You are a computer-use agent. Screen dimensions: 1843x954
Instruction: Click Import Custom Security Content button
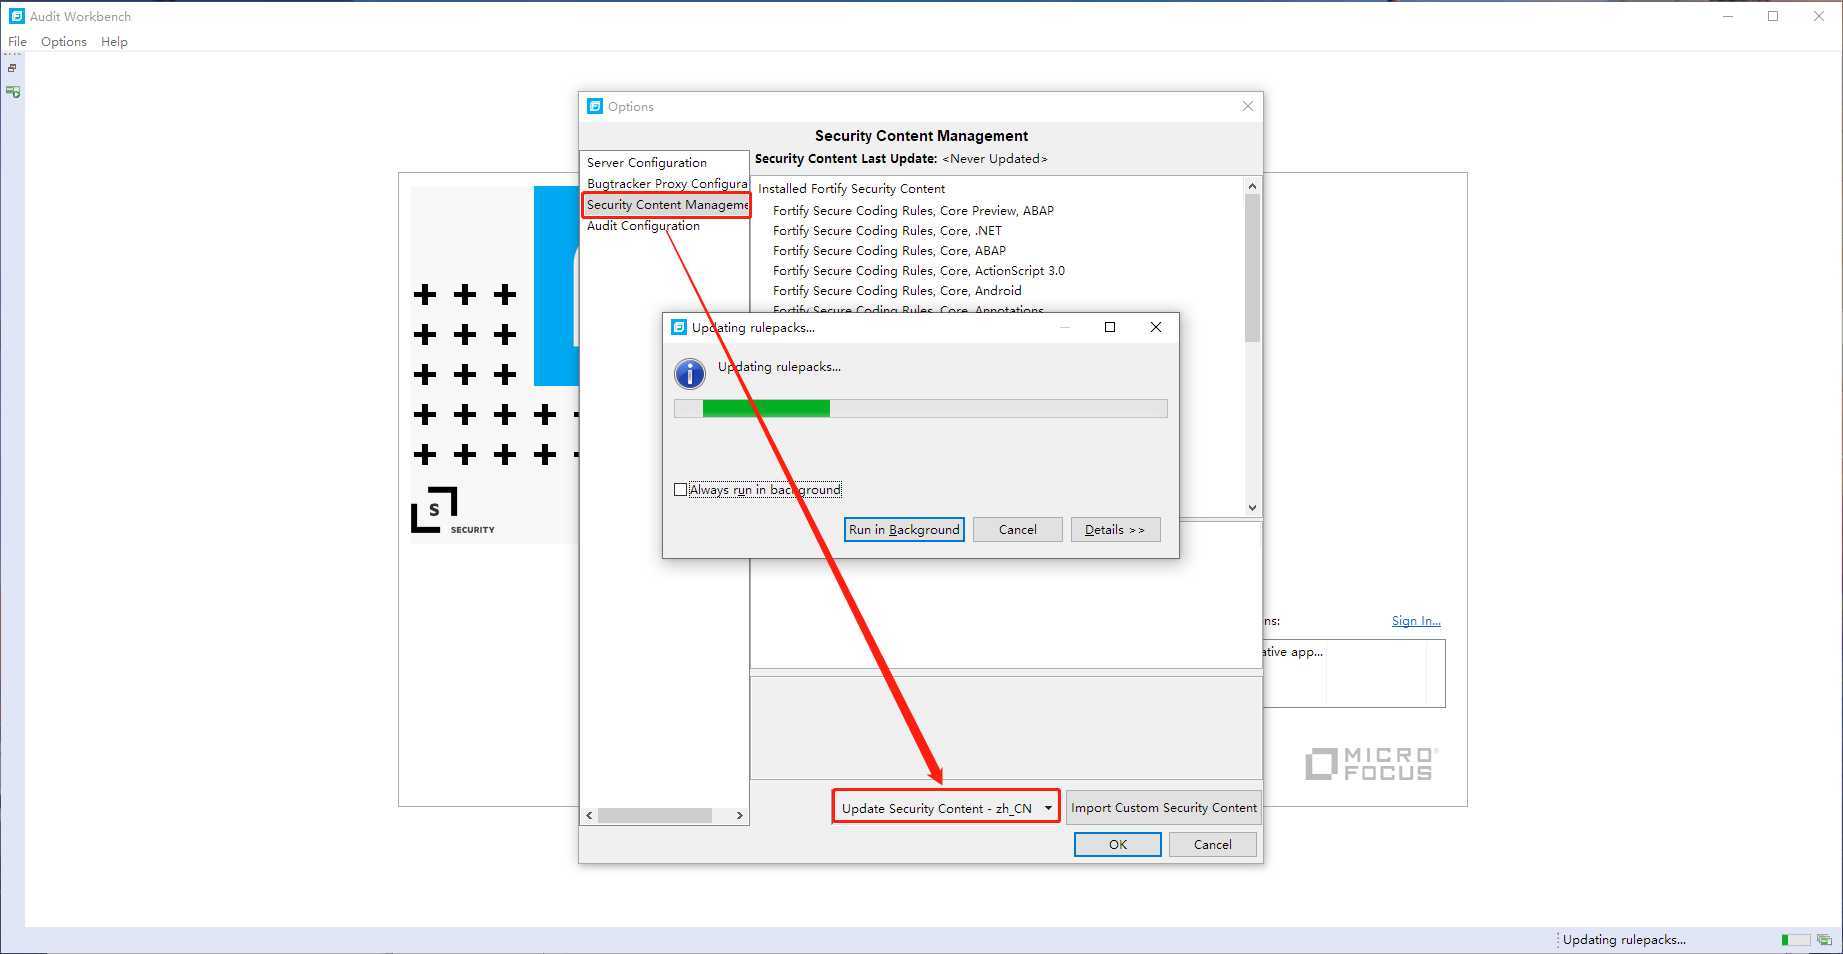tap(1164, 807)
